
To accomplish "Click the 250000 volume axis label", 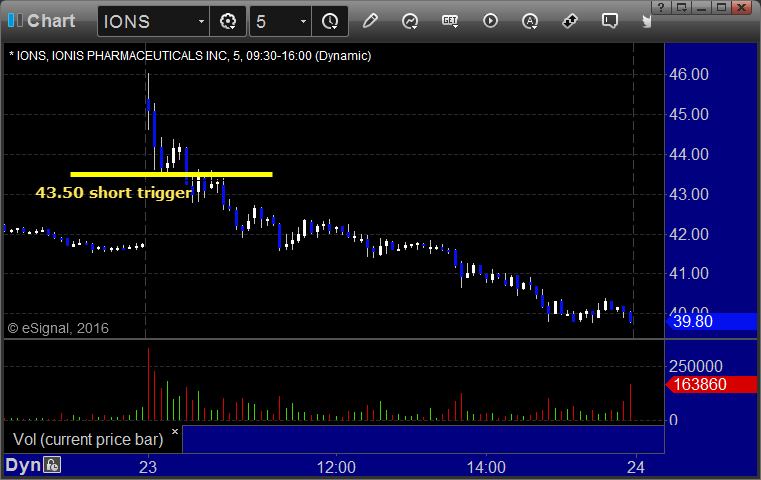I will (695, 366).
